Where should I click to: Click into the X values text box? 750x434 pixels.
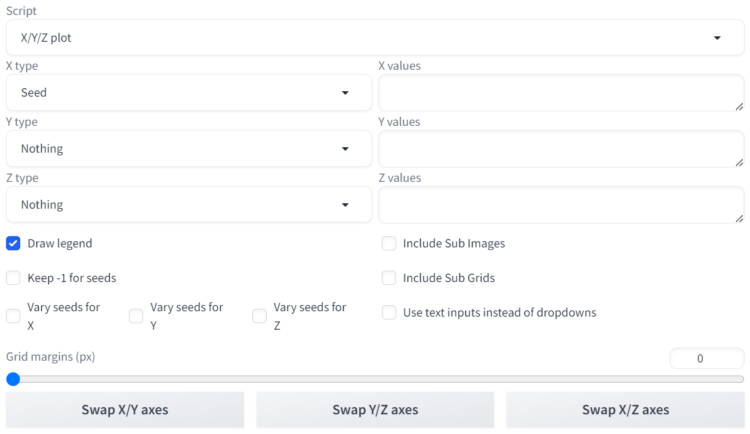tap(561, 93)
